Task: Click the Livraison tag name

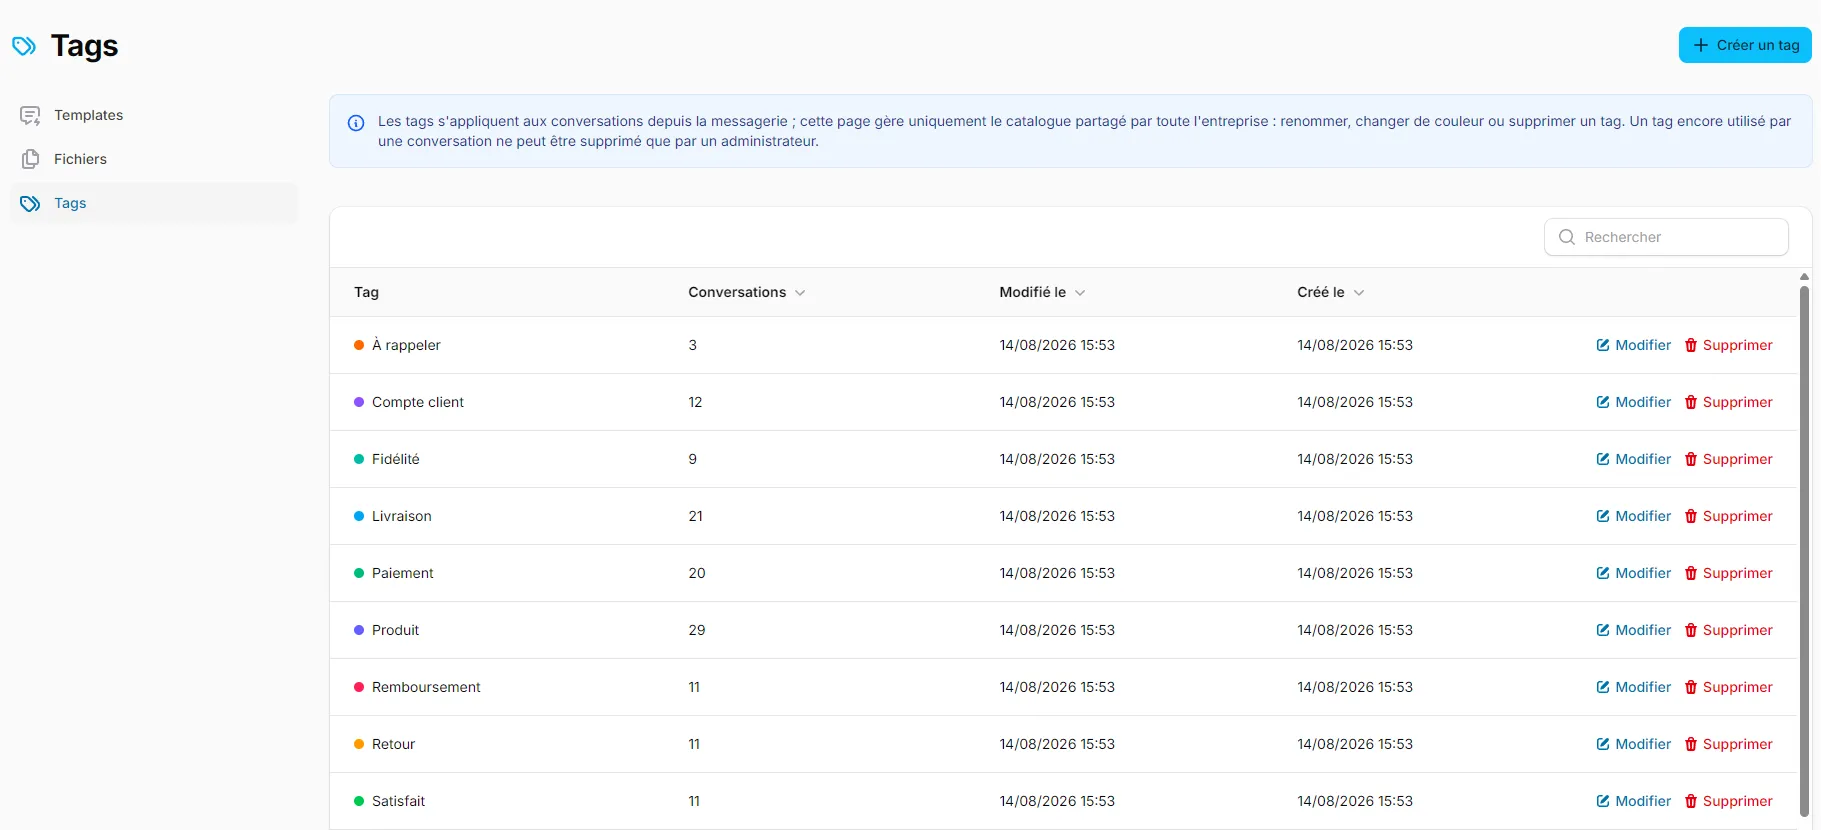Action: 402,516
